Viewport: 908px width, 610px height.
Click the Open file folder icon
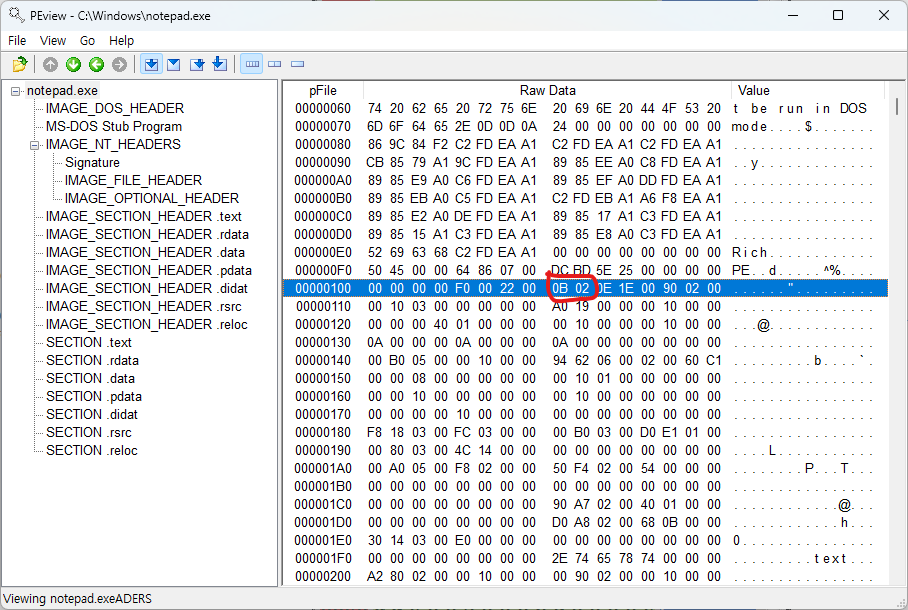20,64
